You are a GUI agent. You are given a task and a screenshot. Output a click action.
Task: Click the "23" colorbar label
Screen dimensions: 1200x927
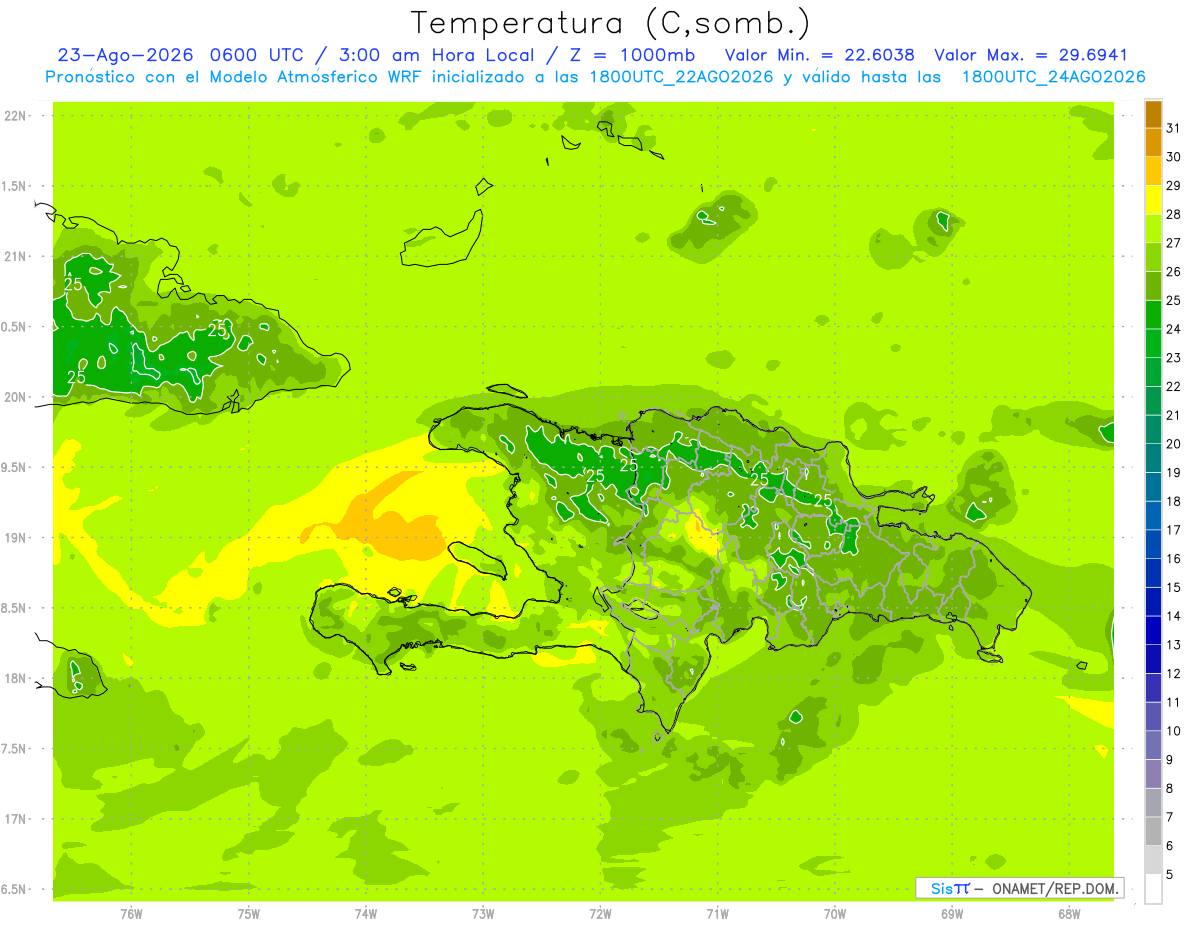click(1174, 358)
